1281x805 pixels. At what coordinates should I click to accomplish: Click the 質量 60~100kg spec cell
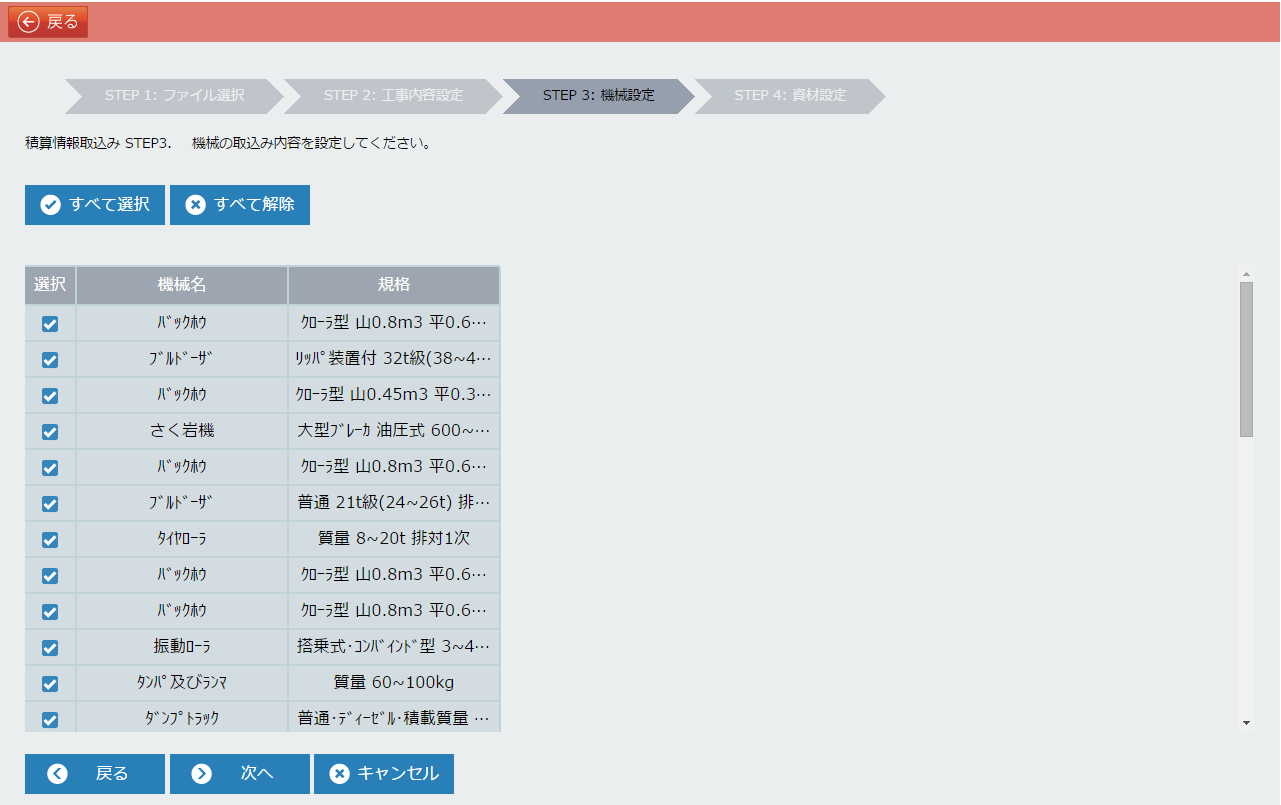coord(394,683)
